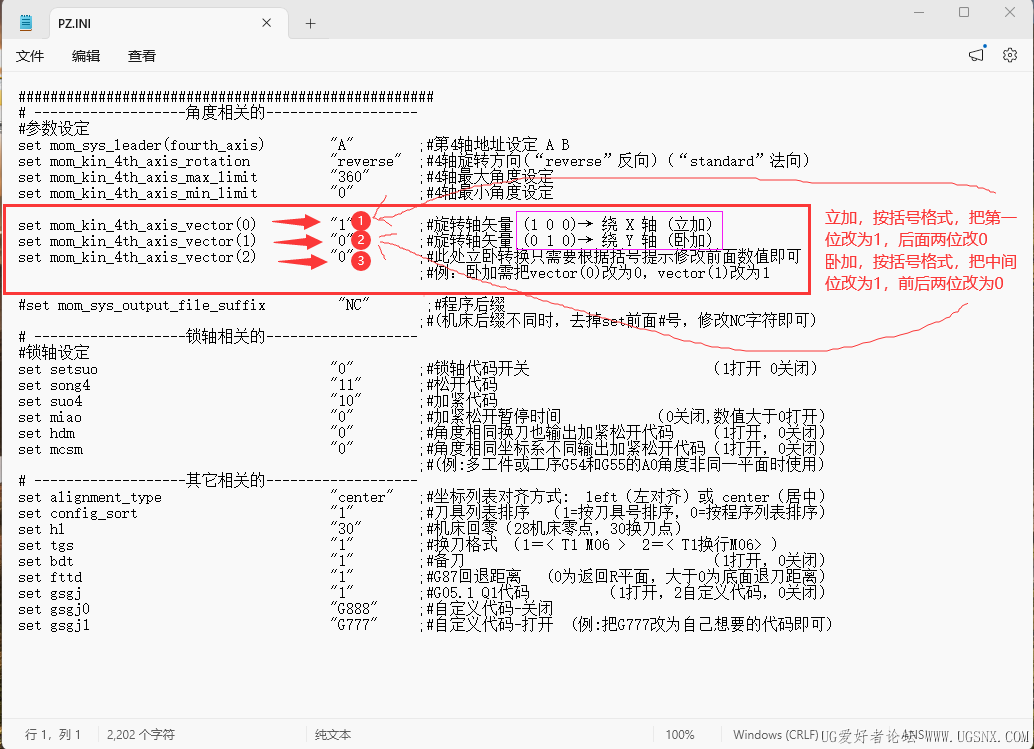
Task: Click the "NC" suffix value
Action: [353, 304]
